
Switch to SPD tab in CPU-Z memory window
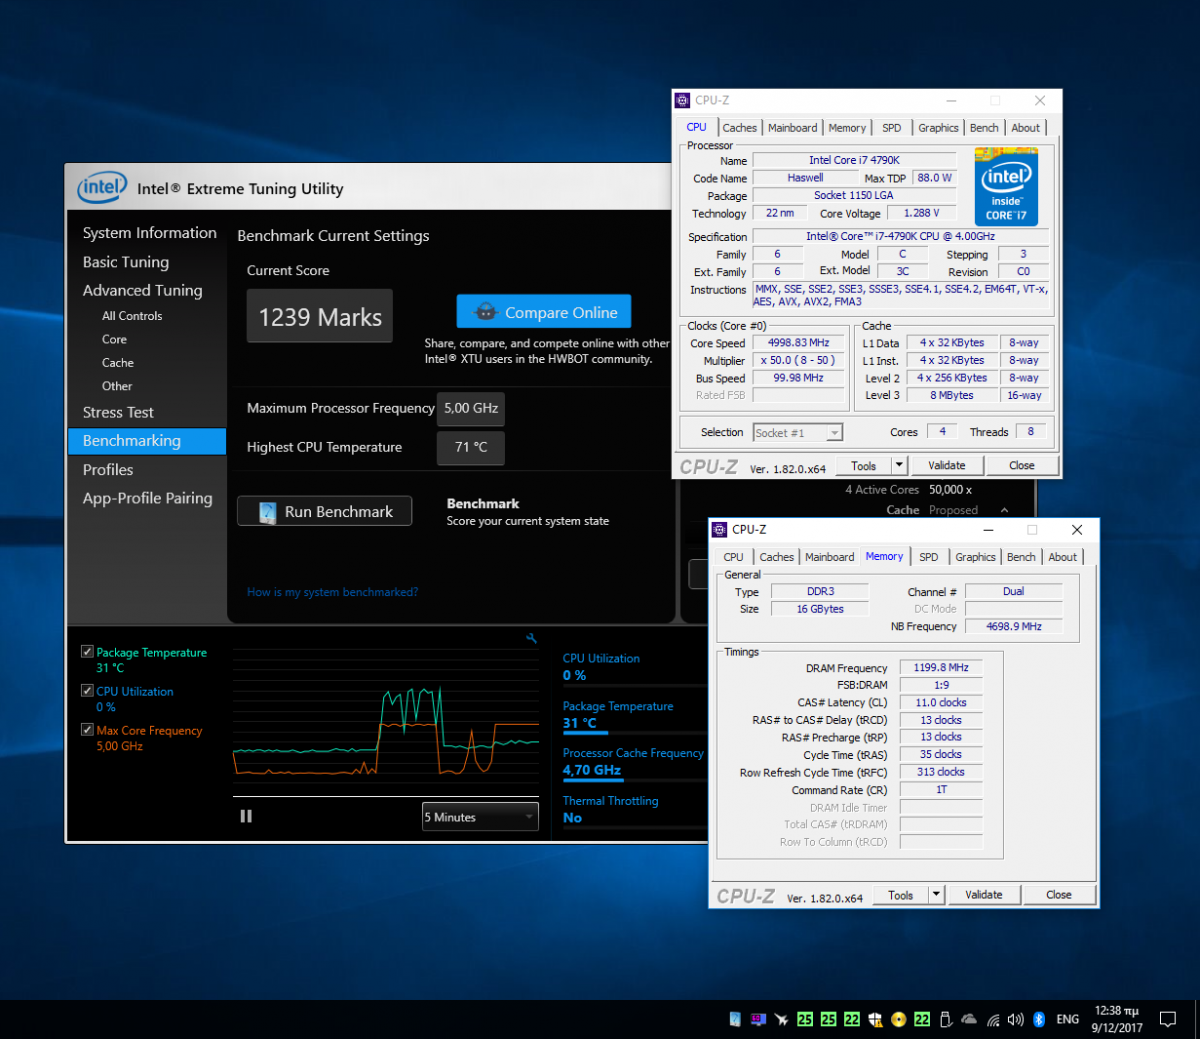click(x=929, y=557)
